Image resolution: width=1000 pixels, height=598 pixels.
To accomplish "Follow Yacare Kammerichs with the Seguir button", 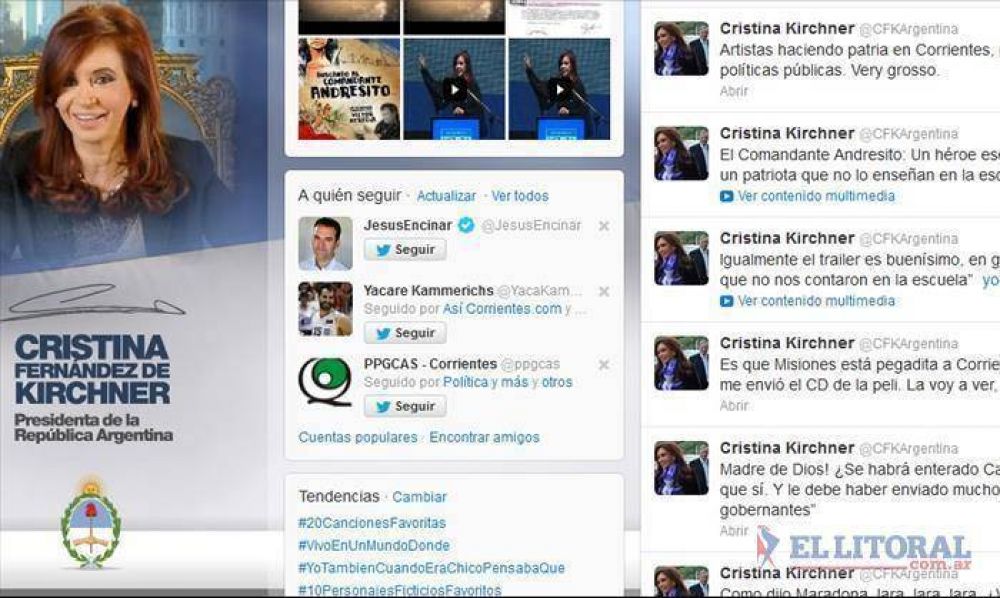I will (405, 333).
